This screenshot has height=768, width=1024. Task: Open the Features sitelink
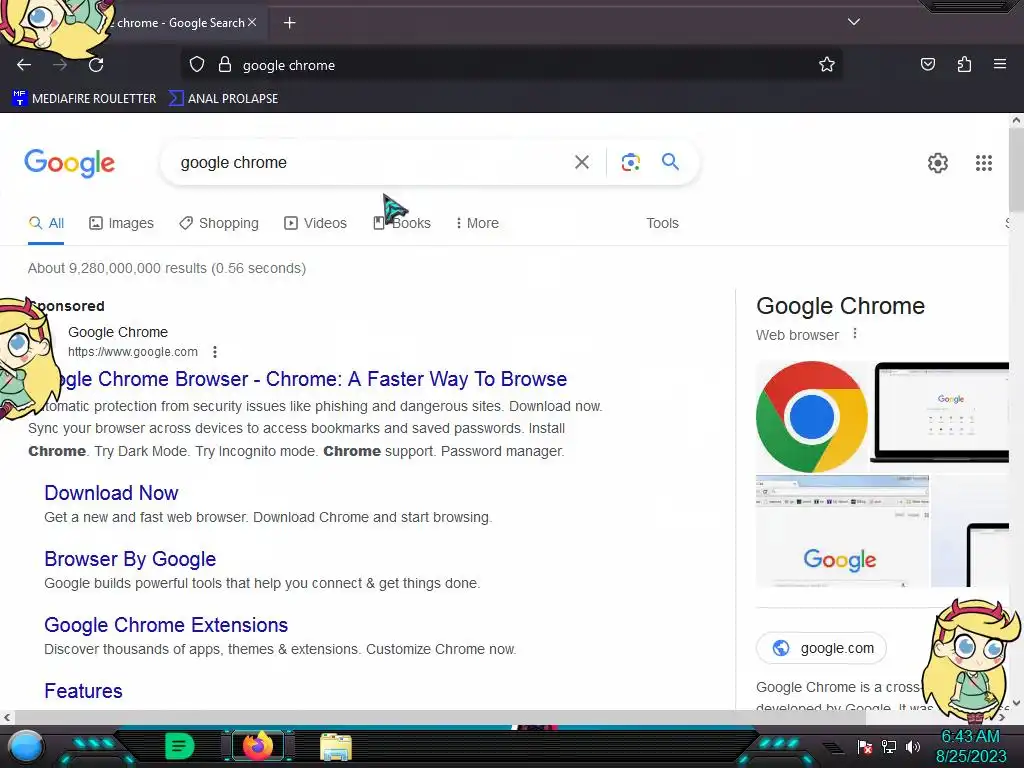coord(83,691)
